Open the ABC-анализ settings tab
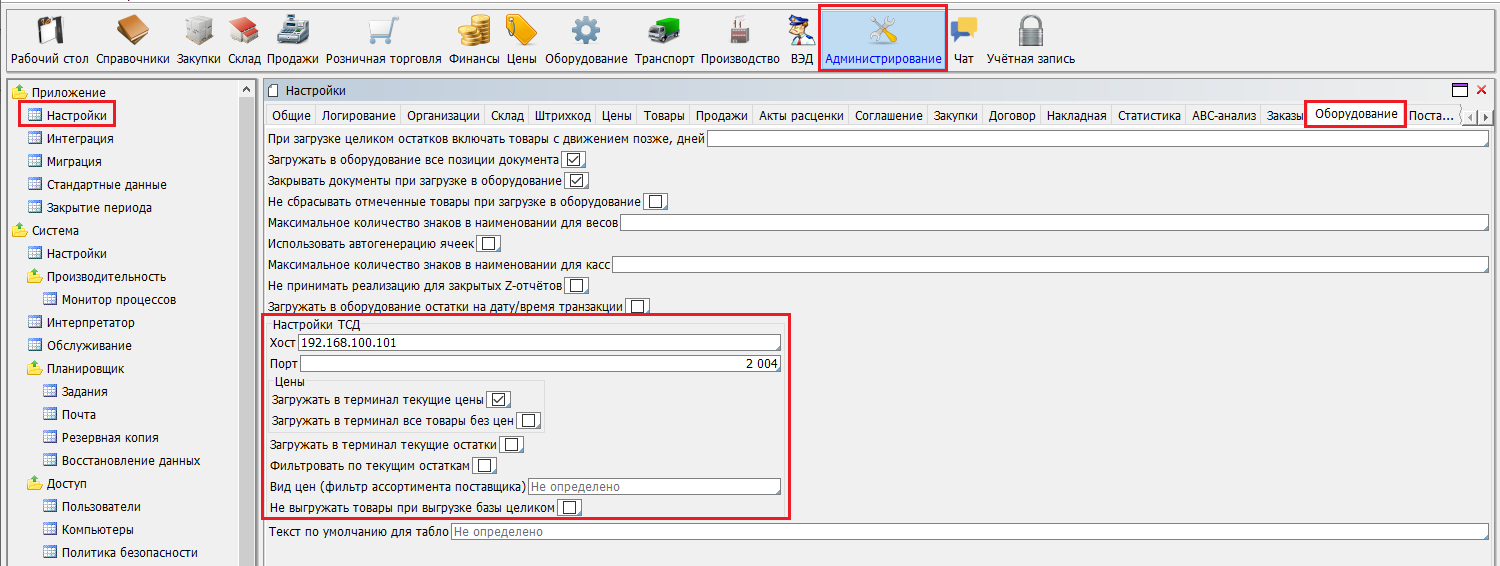The width and height of the screenshot is (1500, 566). 1223,116
